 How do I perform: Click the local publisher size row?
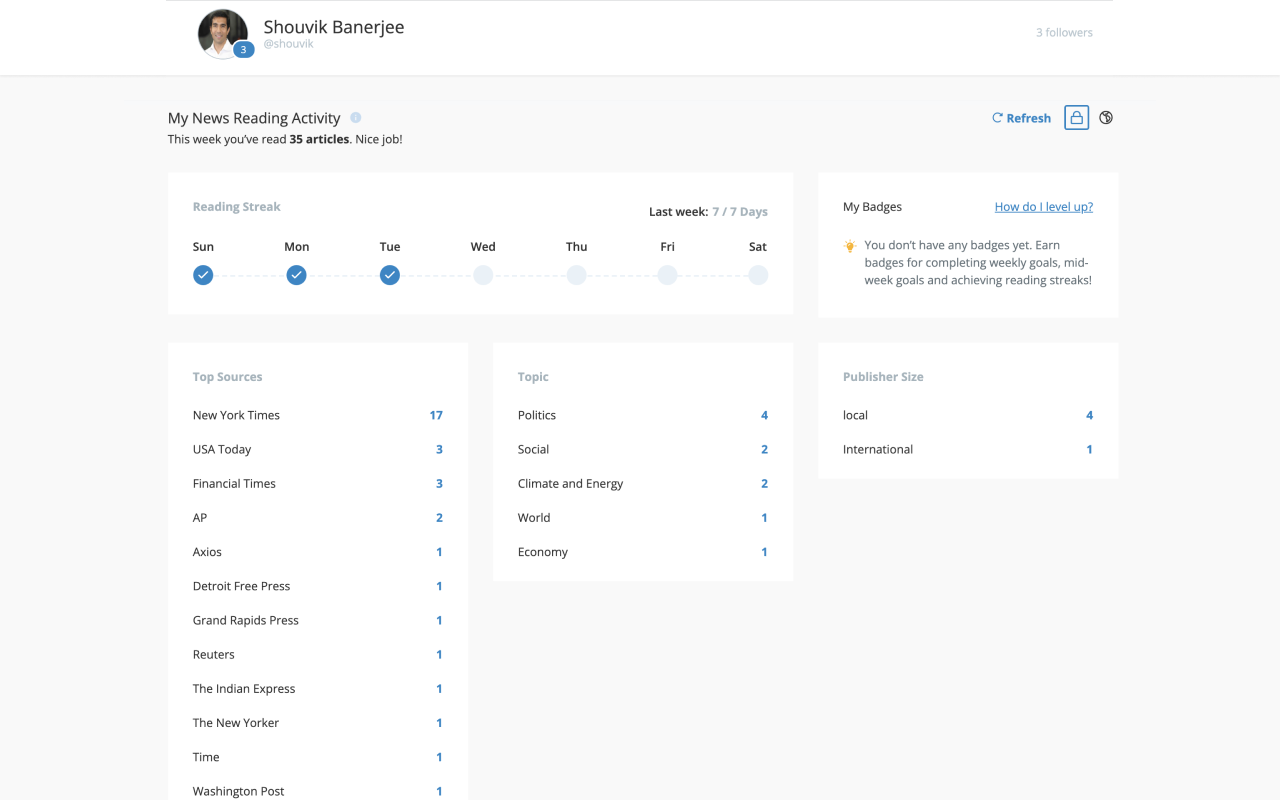pyautogui.click(x=855, y=415)
